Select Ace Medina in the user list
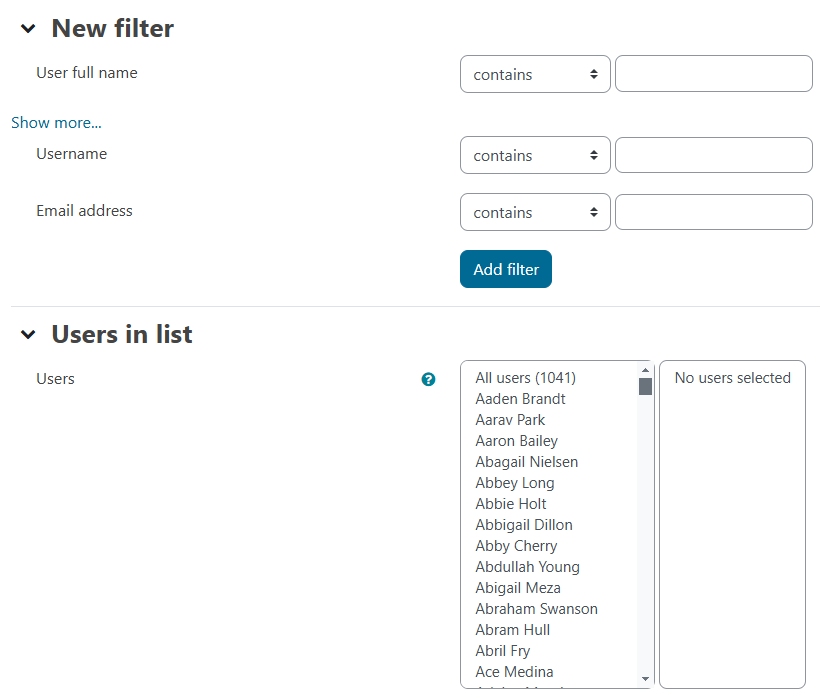 click(514, 672)
